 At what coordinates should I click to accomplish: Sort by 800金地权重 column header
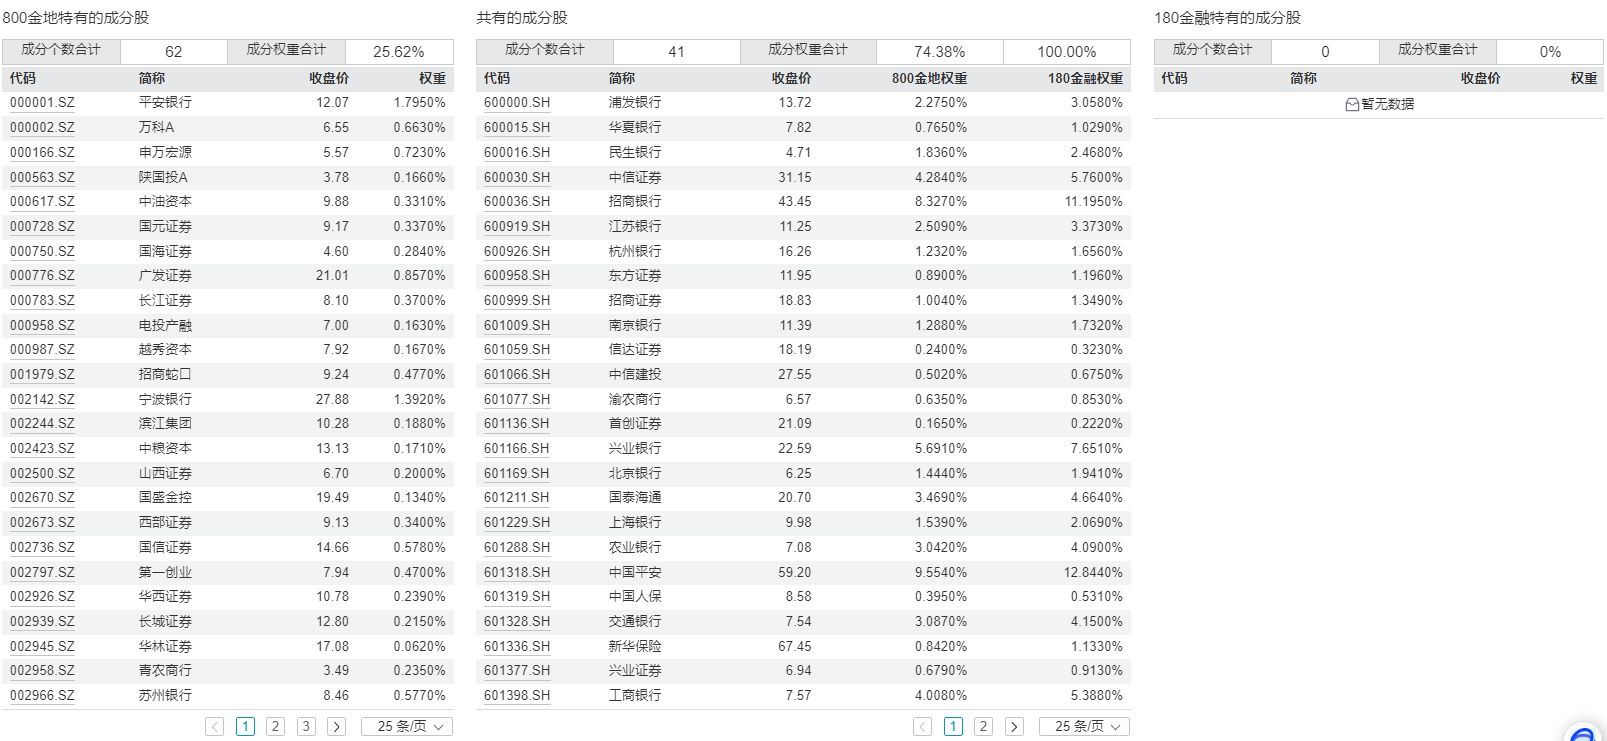coord(929,78)
